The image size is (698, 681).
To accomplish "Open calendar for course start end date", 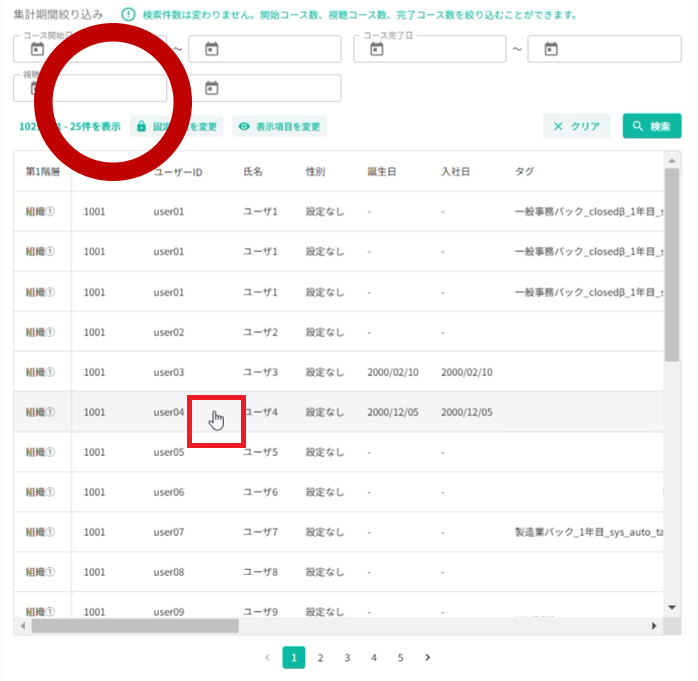I will coord(211,49).
